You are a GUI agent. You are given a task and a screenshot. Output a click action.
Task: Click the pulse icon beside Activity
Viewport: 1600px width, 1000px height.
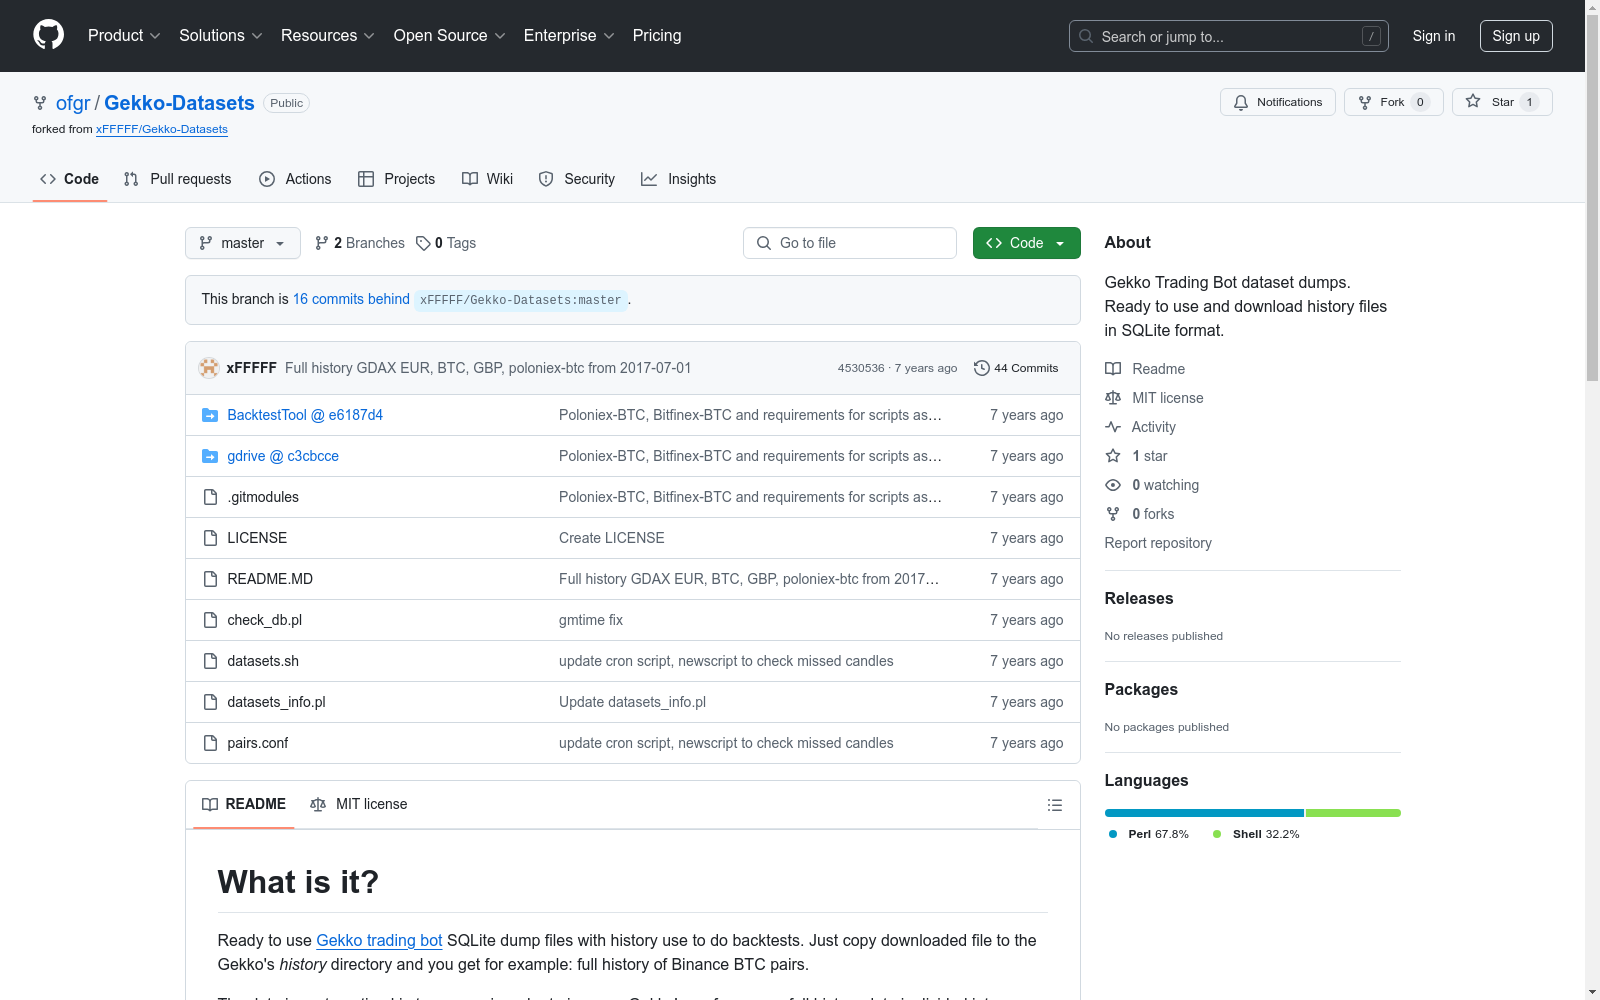(x=1113, y=427)
